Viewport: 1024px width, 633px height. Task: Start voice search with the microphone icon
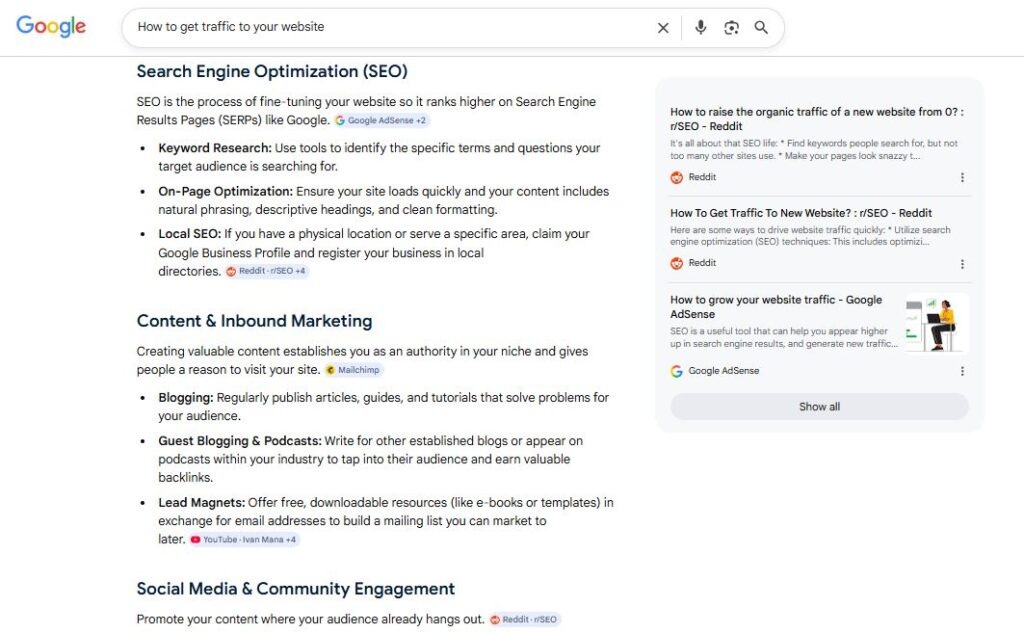pos(700,27)
